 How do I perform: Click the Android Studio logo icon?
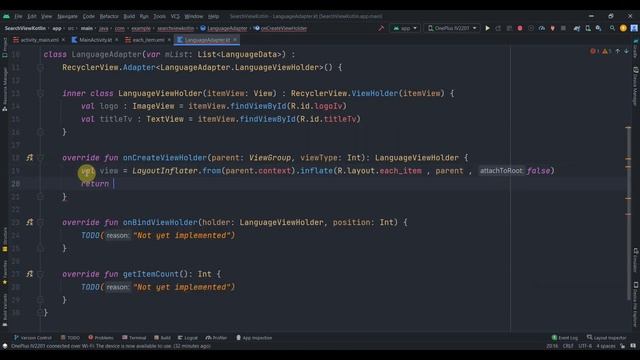6,16
